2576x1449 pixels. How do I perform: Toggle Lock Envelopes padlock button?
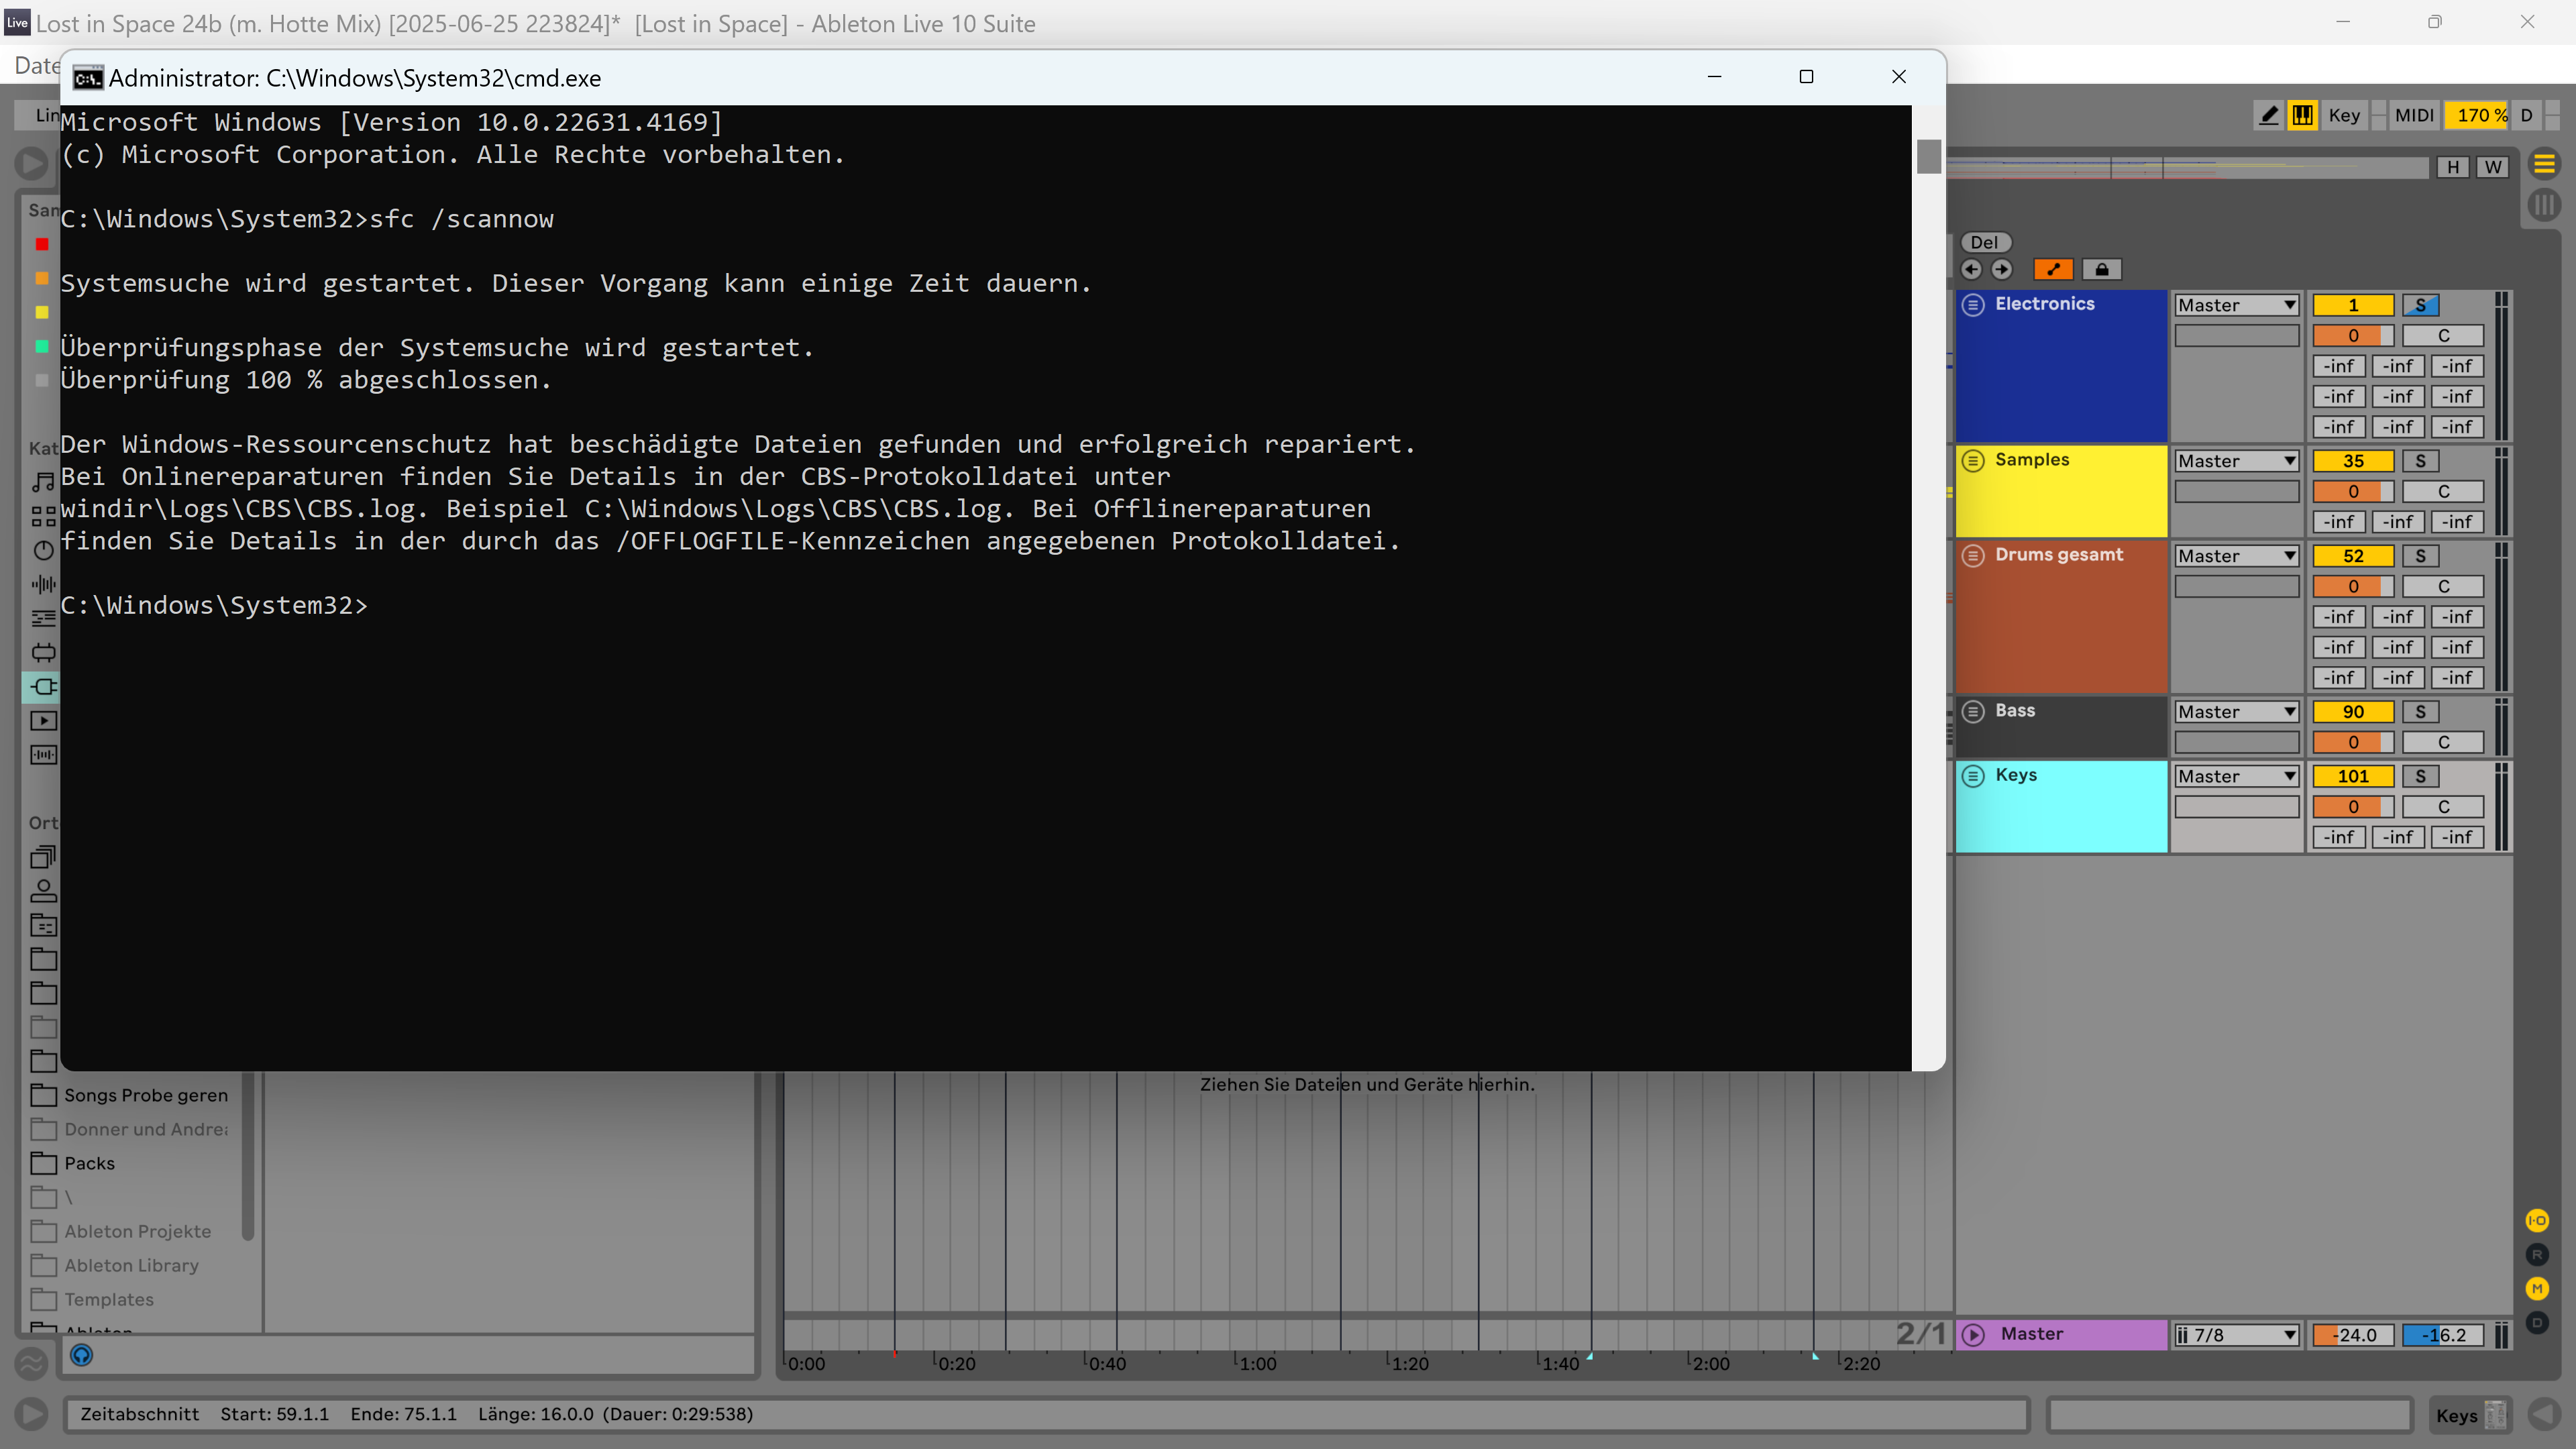tap(2102, 269)
